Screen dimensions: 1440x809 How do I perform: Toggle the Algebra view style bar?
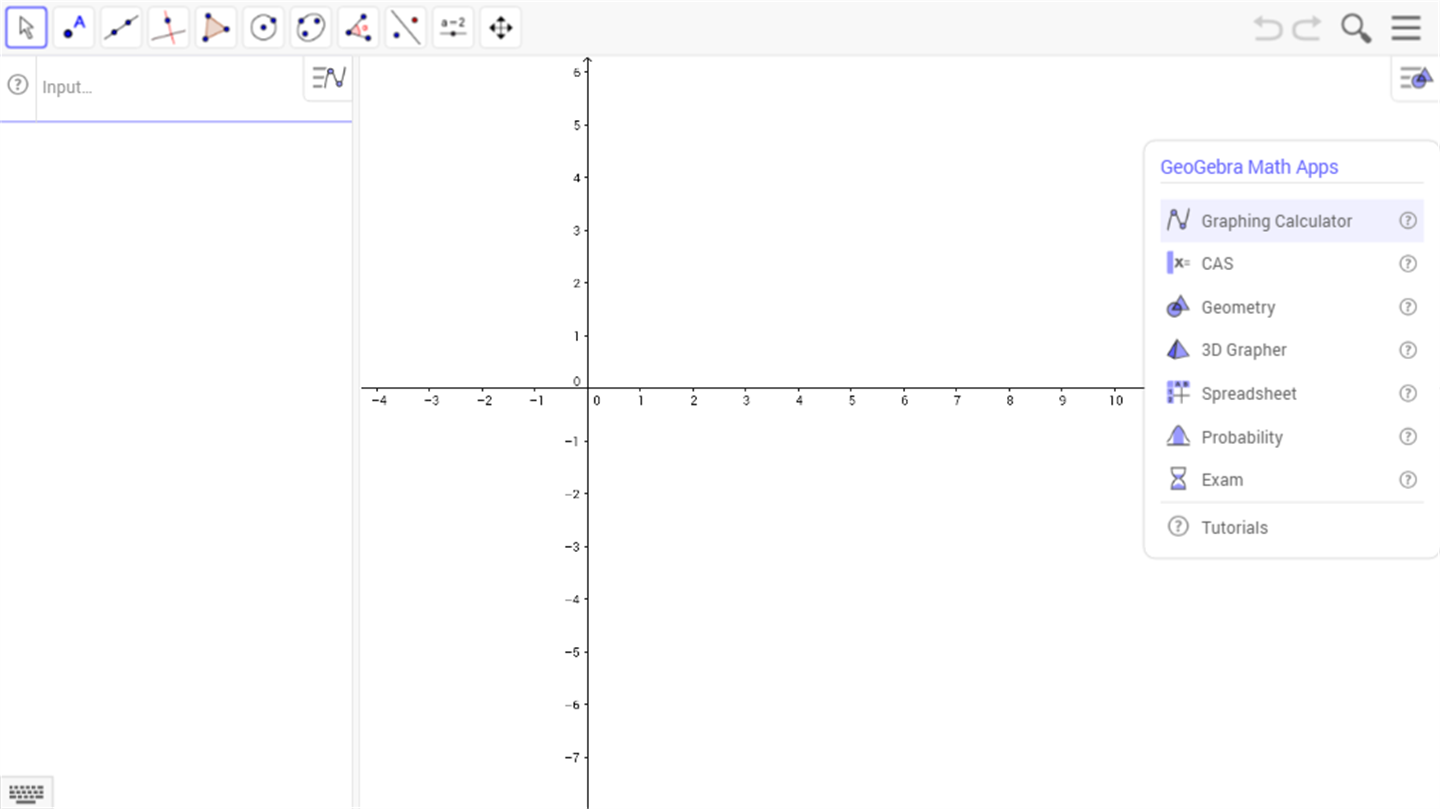pyautogui.click(x=329, y=78)
